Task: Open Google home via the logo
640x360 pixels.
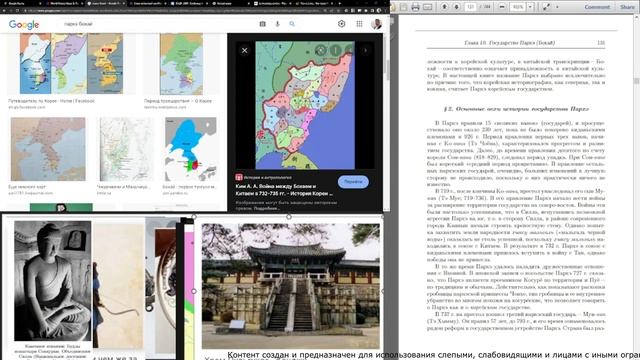Action: tap(24, 24)
